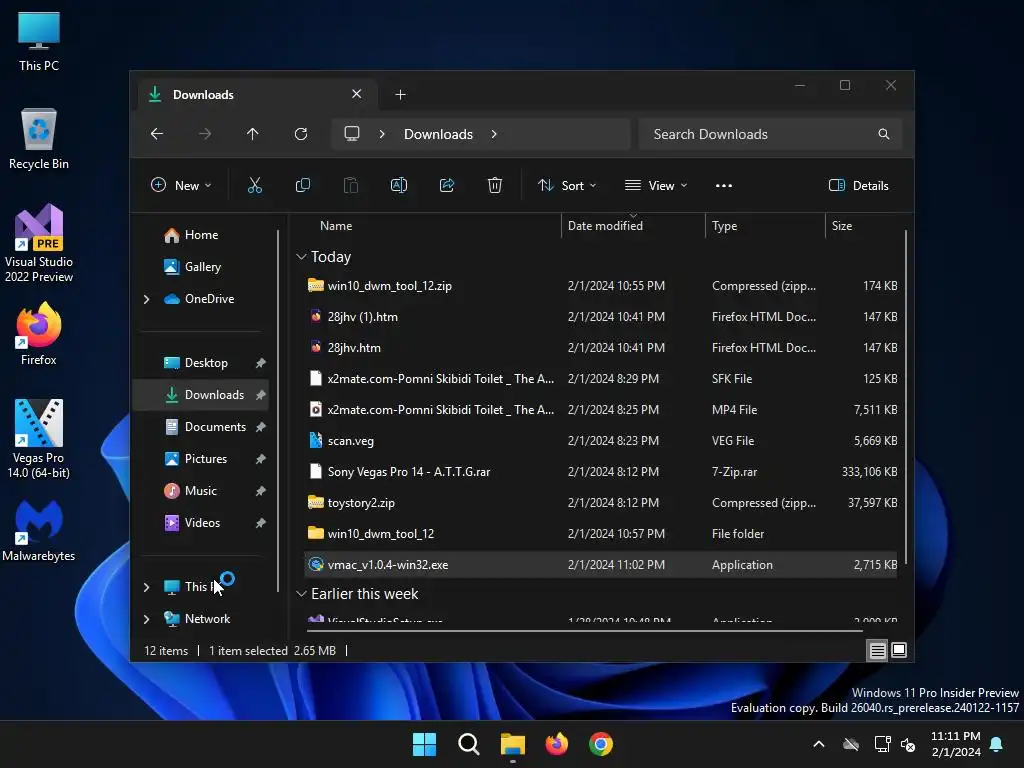Open clock and date in taskbar
Screen dimensions: 1024x768
(x=956, y=744)
